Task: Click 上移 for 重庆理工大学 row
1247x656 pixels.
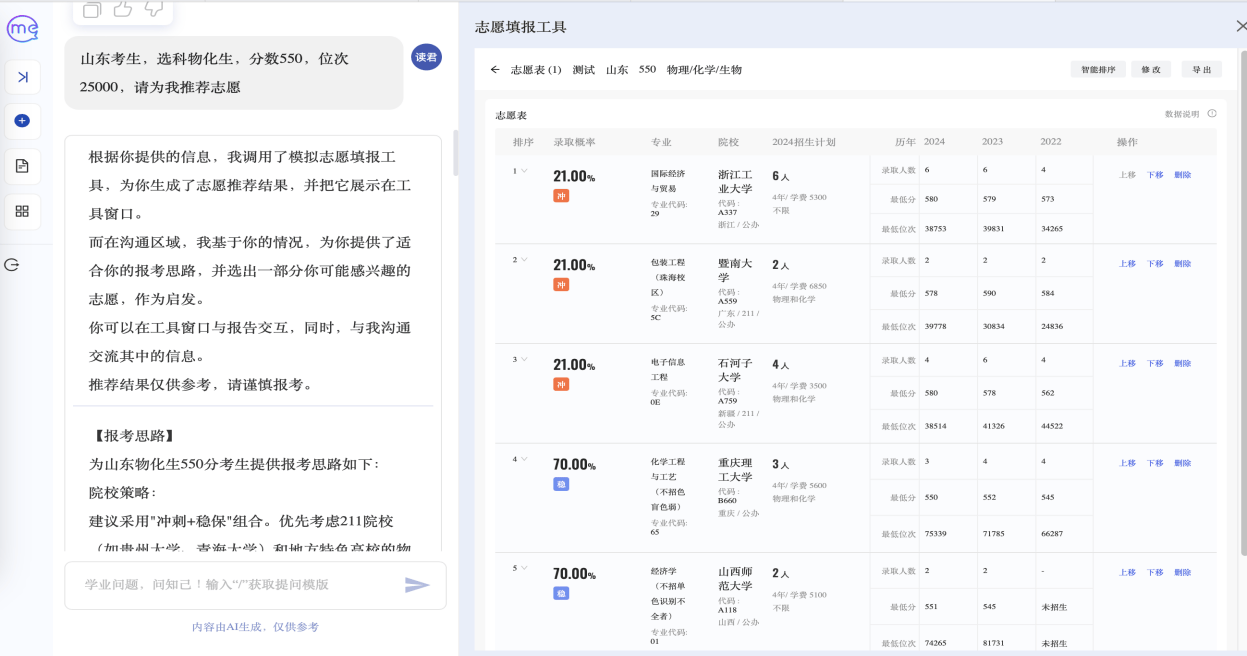Action: tap(1127, 463)
